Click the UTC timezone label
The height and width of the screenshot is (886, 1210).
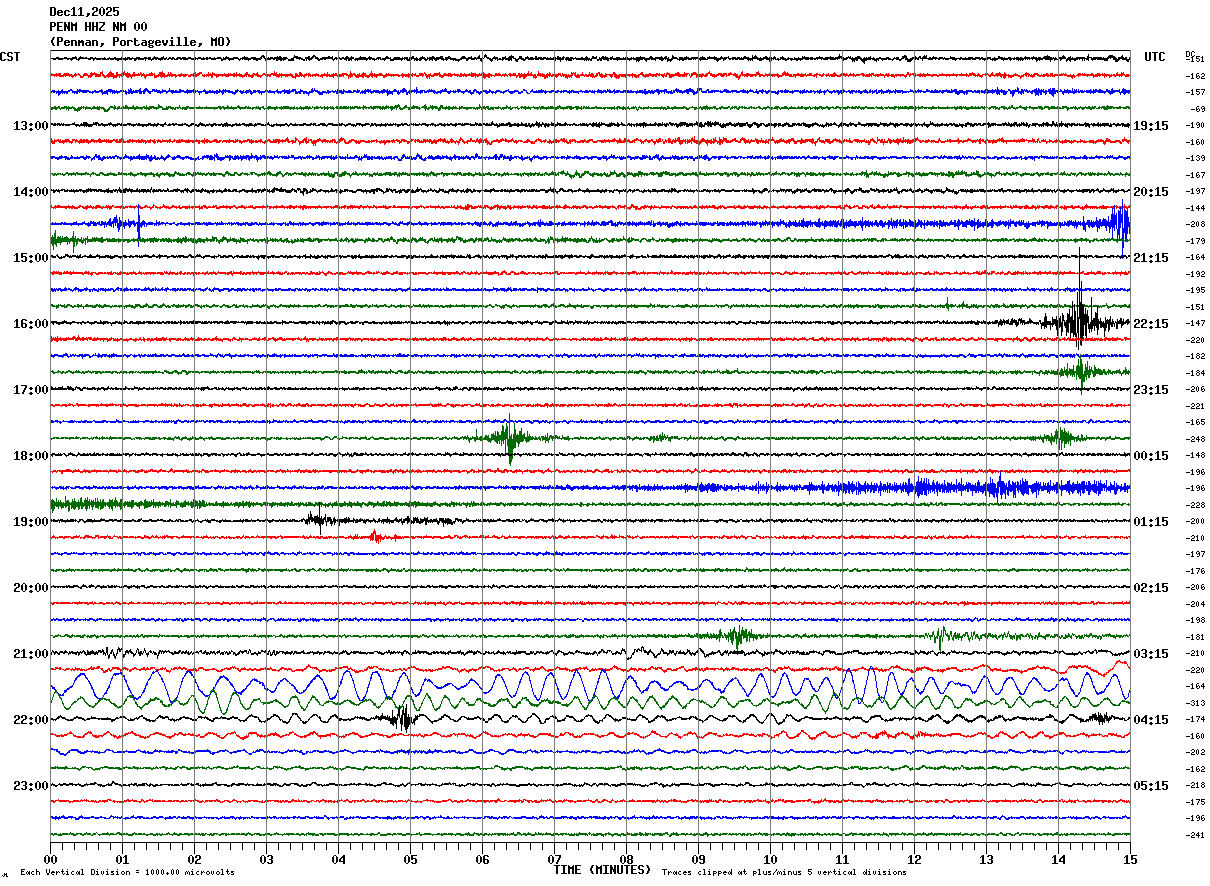[x=1155, y=57]
